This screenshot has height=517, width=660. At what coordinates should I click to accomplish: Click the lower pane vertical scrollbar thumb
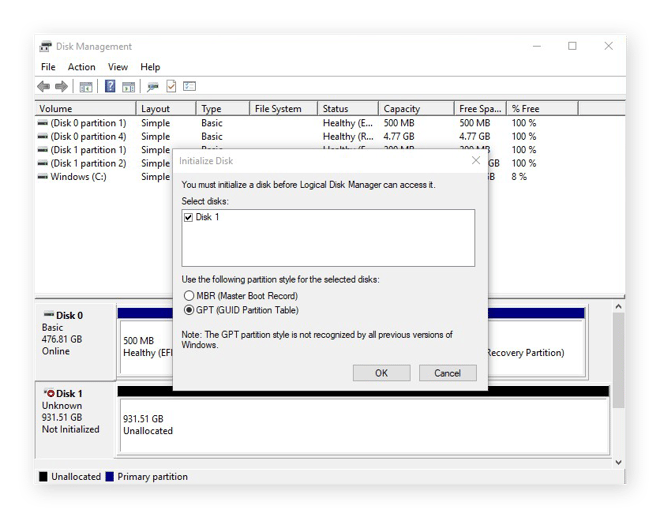pyautogui.click(x=618, y=360)
